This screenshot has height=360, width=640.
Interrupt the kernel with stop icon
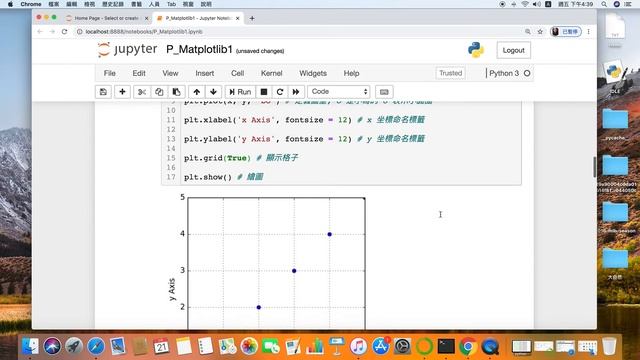click(264, 92)
